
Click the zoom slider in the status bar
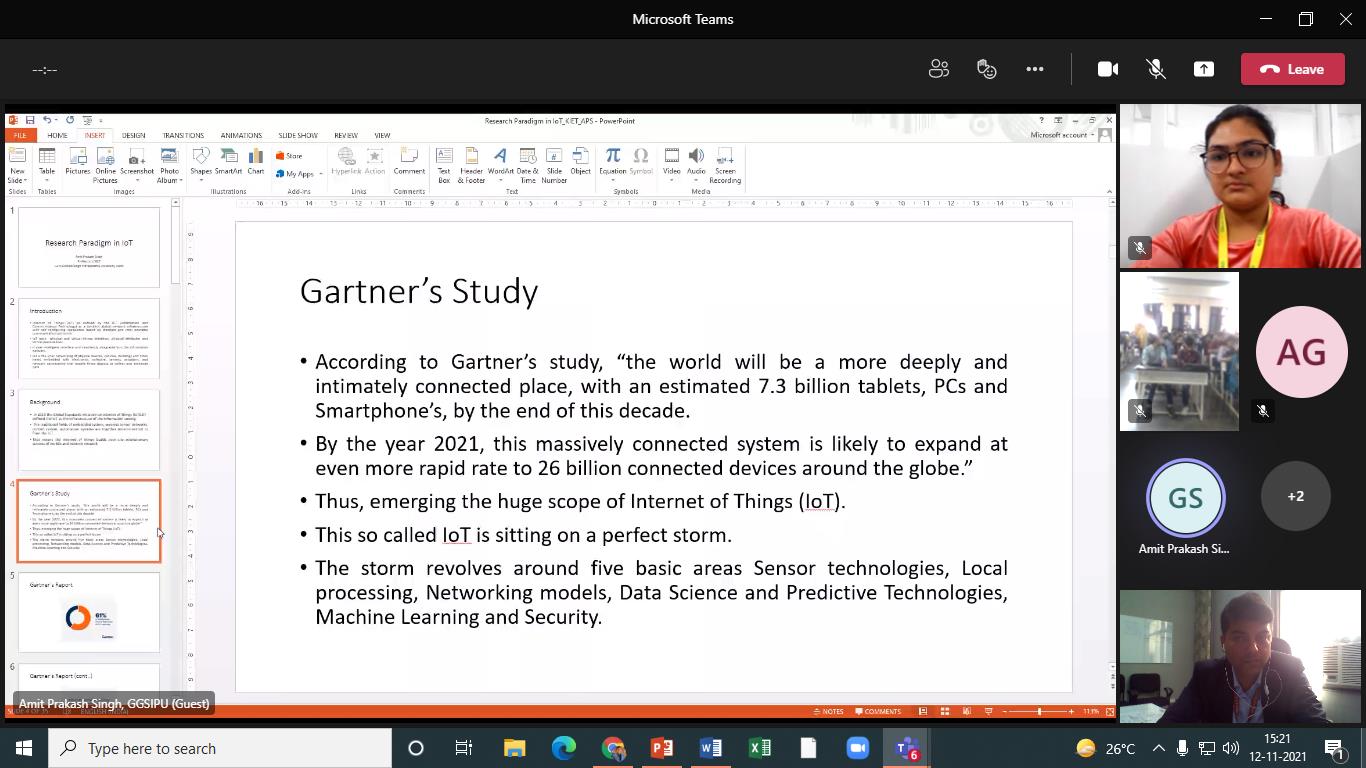(1039, 711)
